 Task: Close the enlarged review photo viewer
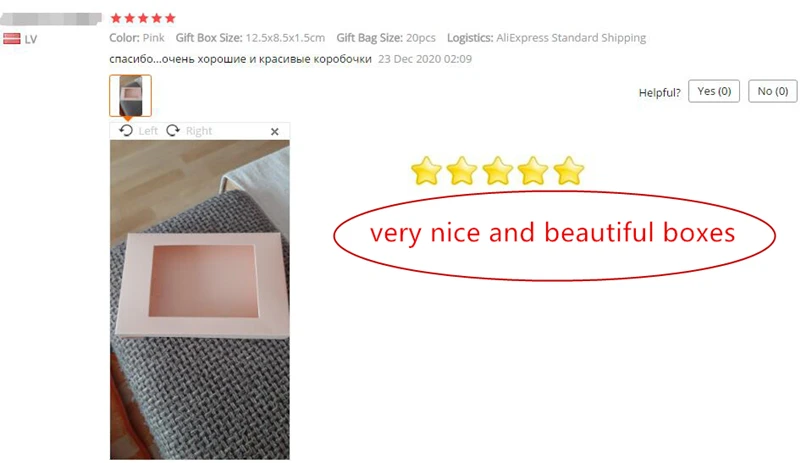tap(274, 132)
